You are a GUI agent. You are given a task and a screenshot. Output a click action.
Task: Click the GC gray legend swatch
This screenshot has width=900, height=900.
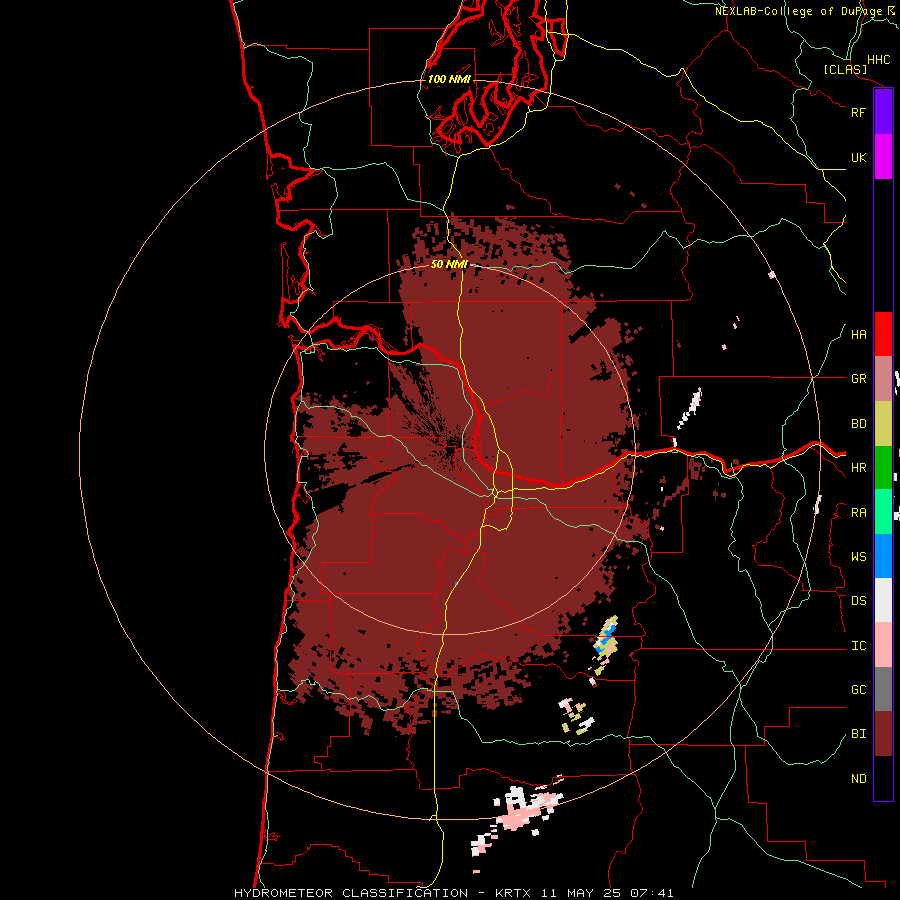point(883,689)
